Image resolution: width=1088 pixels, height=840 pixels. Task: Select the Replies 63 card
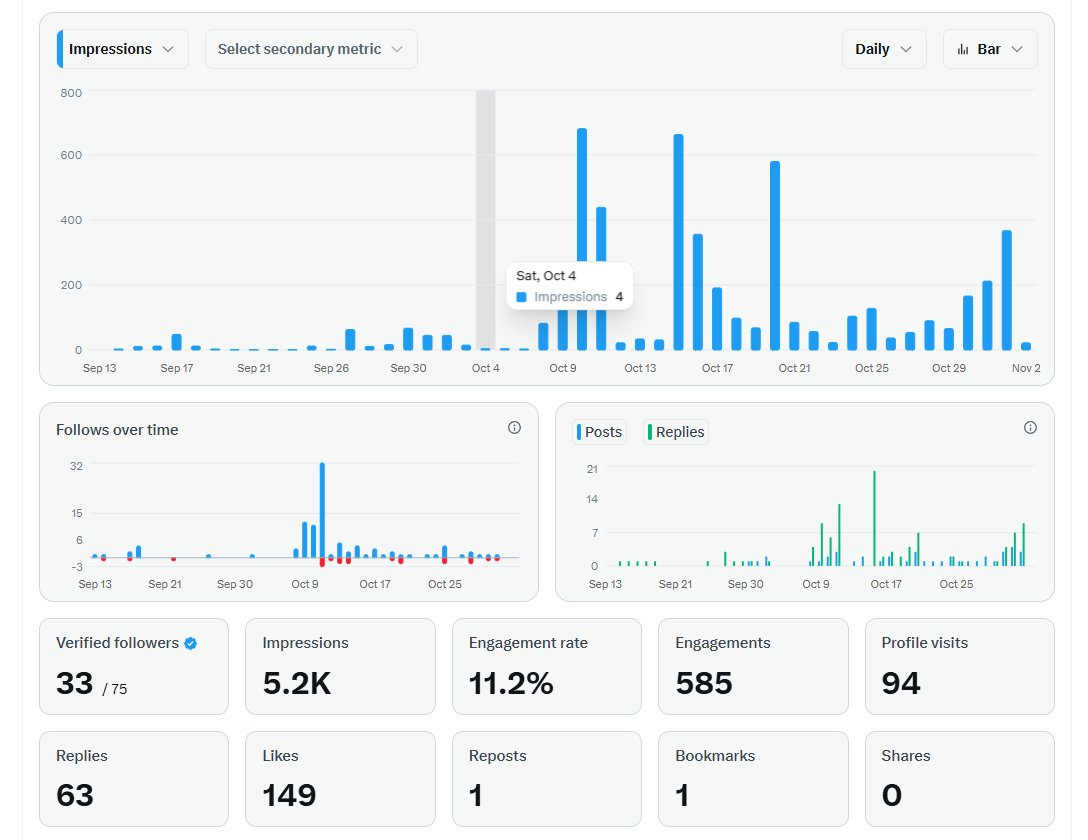coord(134,779)
